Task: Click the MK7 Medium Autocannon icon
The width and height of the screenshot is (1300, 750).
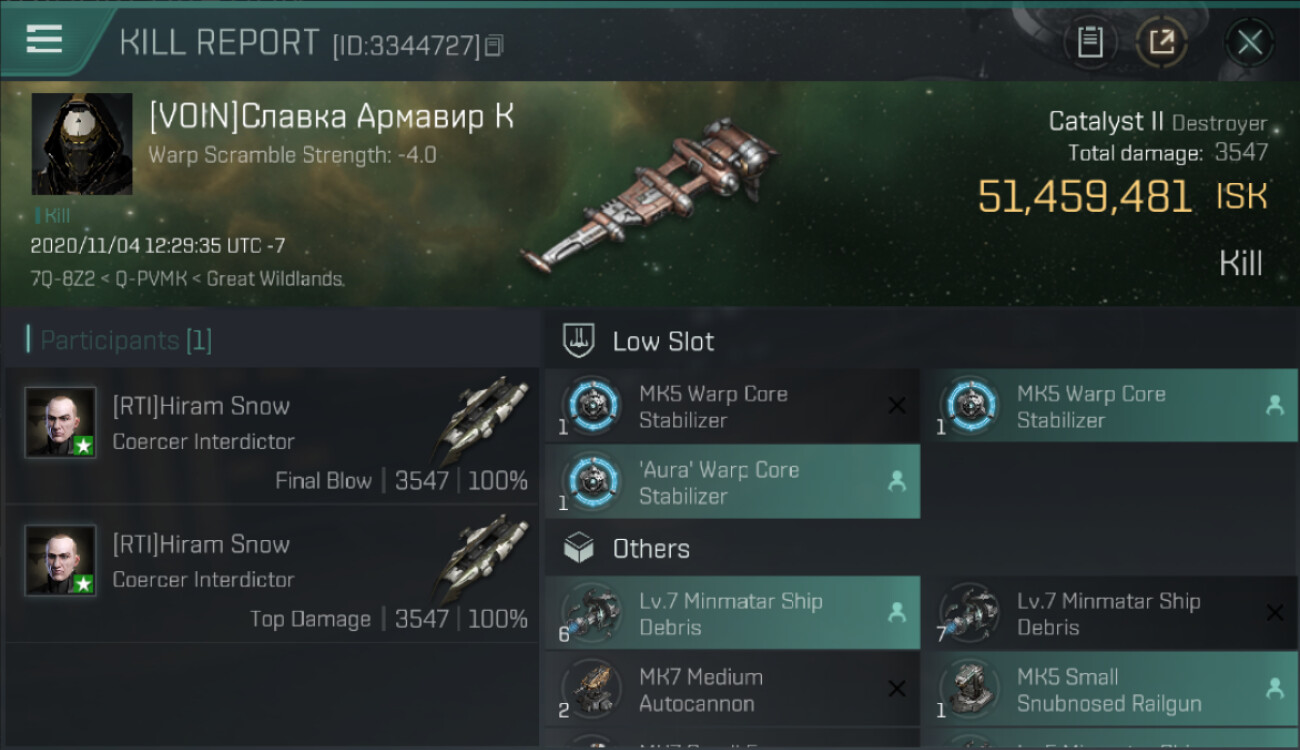Action: pyautogui.click(x=591, y=690)
